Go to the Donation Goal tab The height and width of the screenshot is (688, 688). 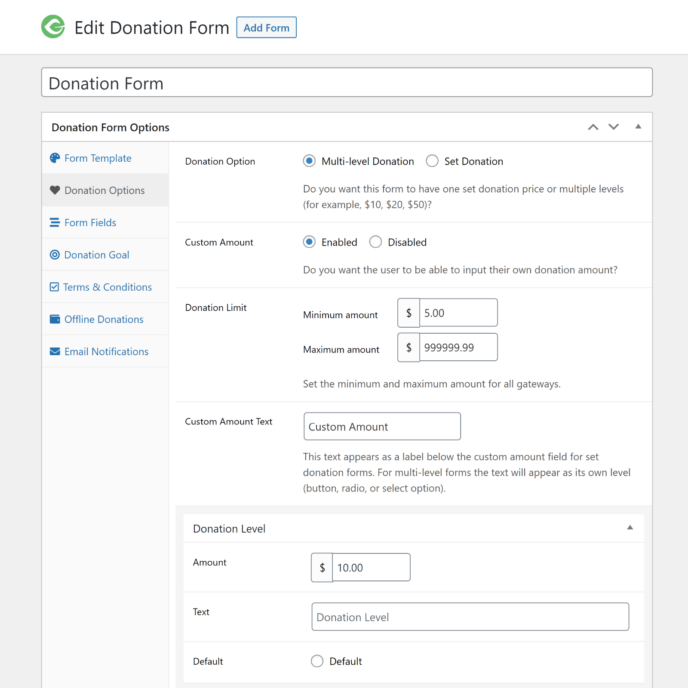105,254
